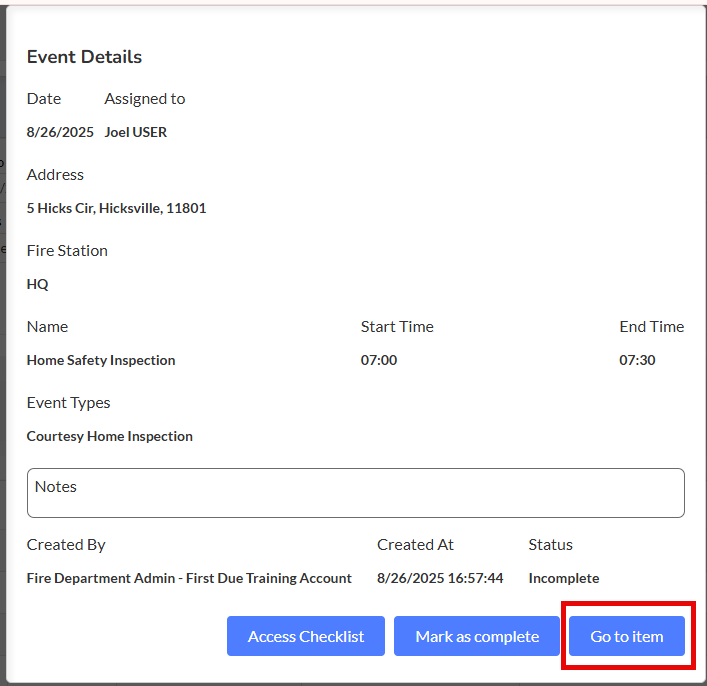
Task: Click the event name Home Safety Inspection
Action: tap(101, 360)
